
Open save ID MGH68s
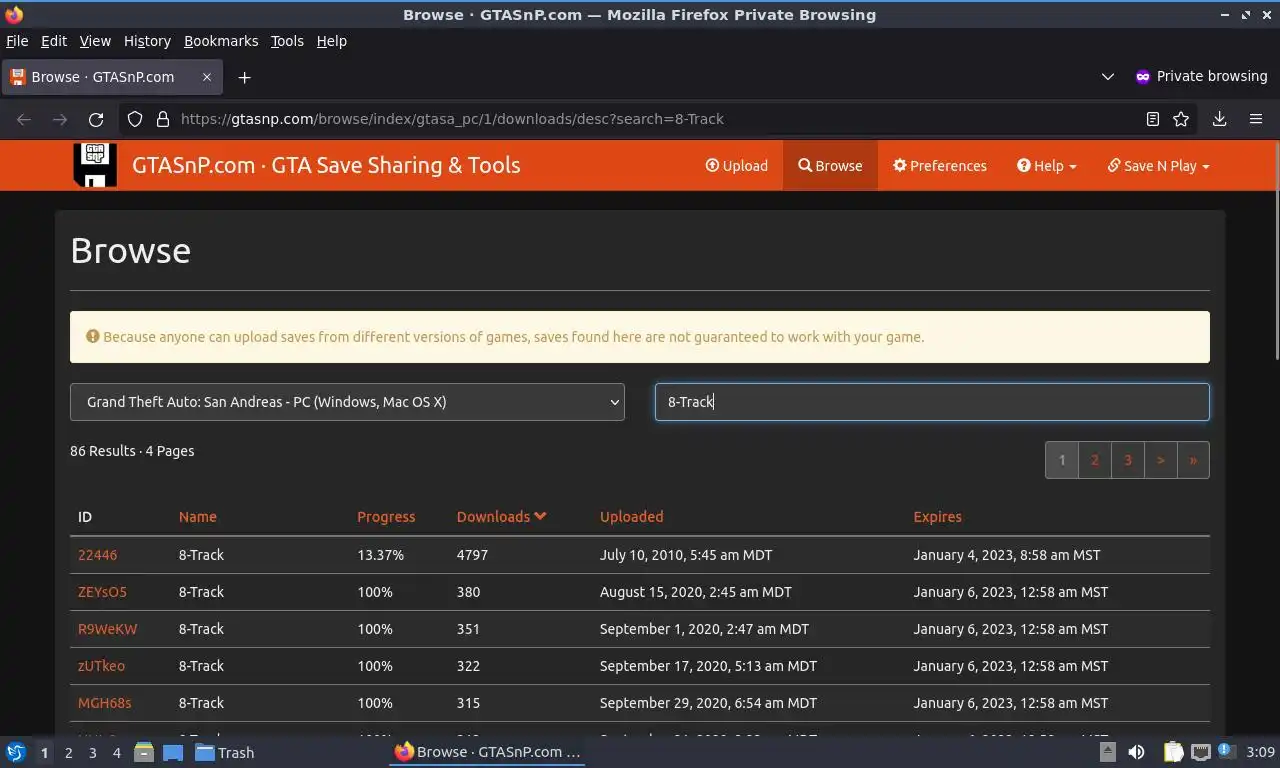click(x=104, y=703)
